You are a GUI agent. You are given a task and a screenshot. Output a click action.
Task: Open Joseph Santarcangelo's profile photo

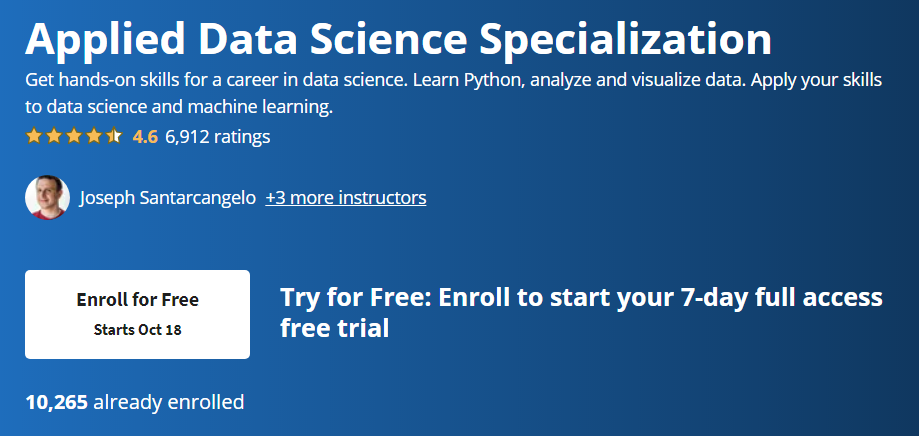tap(47, 197)
